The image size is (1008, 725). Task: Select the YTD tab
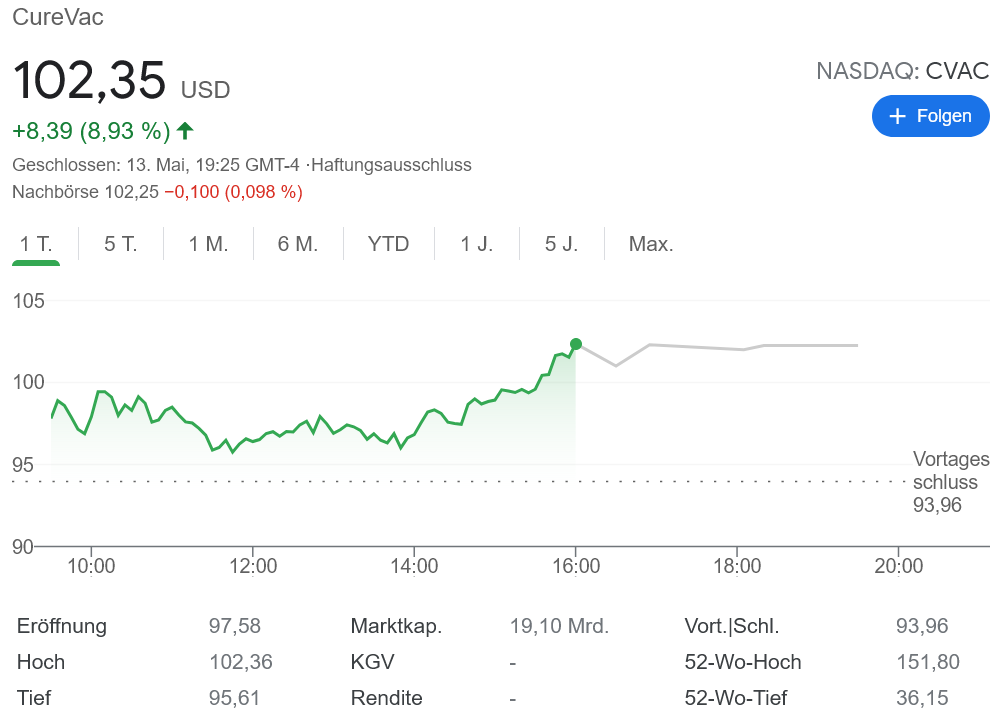pos(388,244)
